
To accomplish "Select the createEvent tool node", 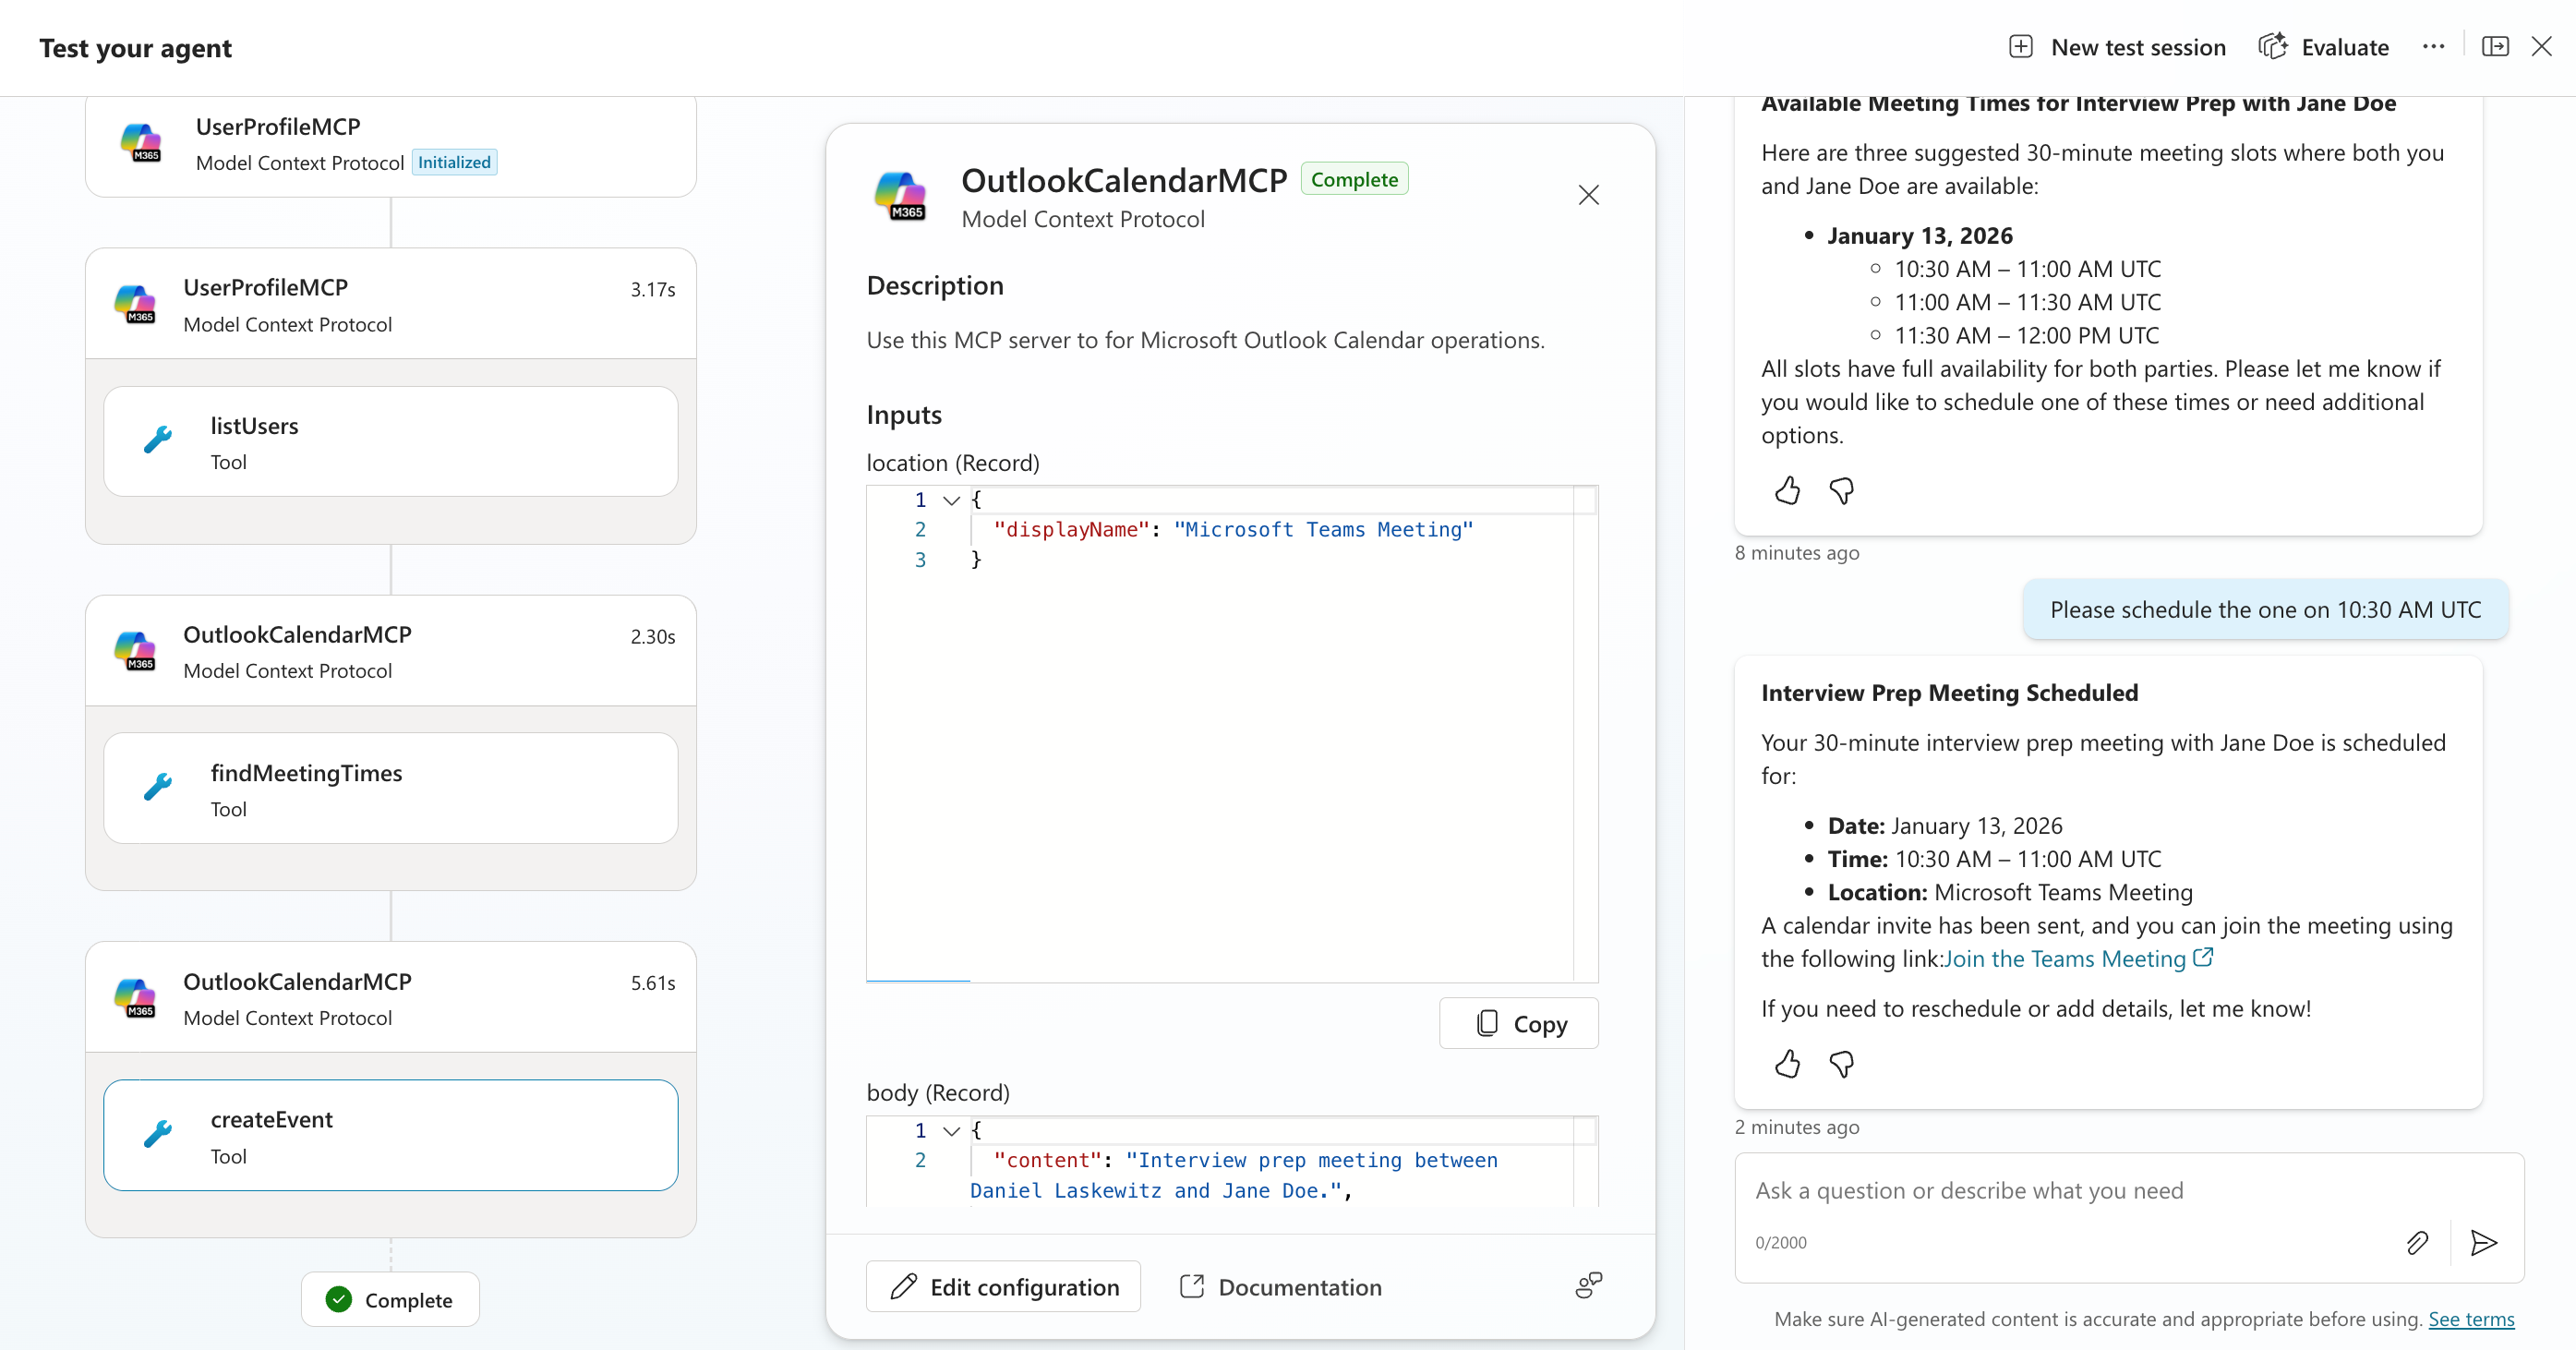I will [x=390, y=1135].
